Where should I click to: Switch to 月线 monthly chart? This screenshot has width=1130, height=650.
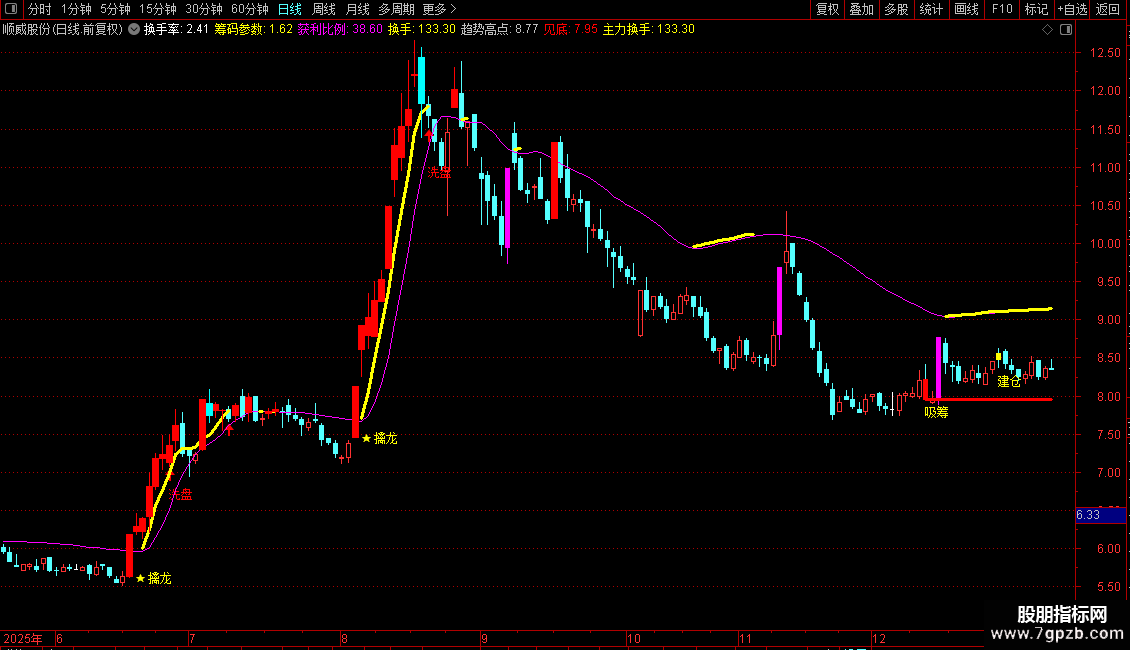tap(357, 9)
